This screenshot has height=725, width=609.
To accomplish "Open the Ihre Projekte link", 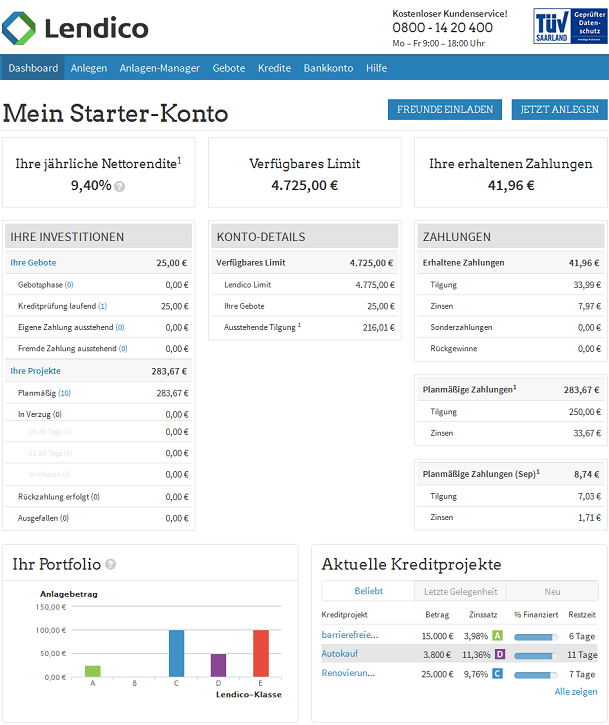I will (36, 371).
